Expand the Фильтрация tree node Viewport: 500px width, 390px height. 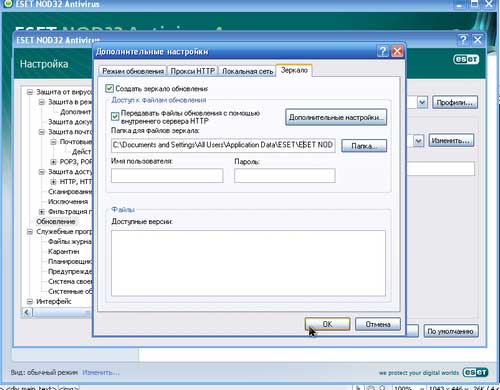pyautogui.click(x=42, y=212)
